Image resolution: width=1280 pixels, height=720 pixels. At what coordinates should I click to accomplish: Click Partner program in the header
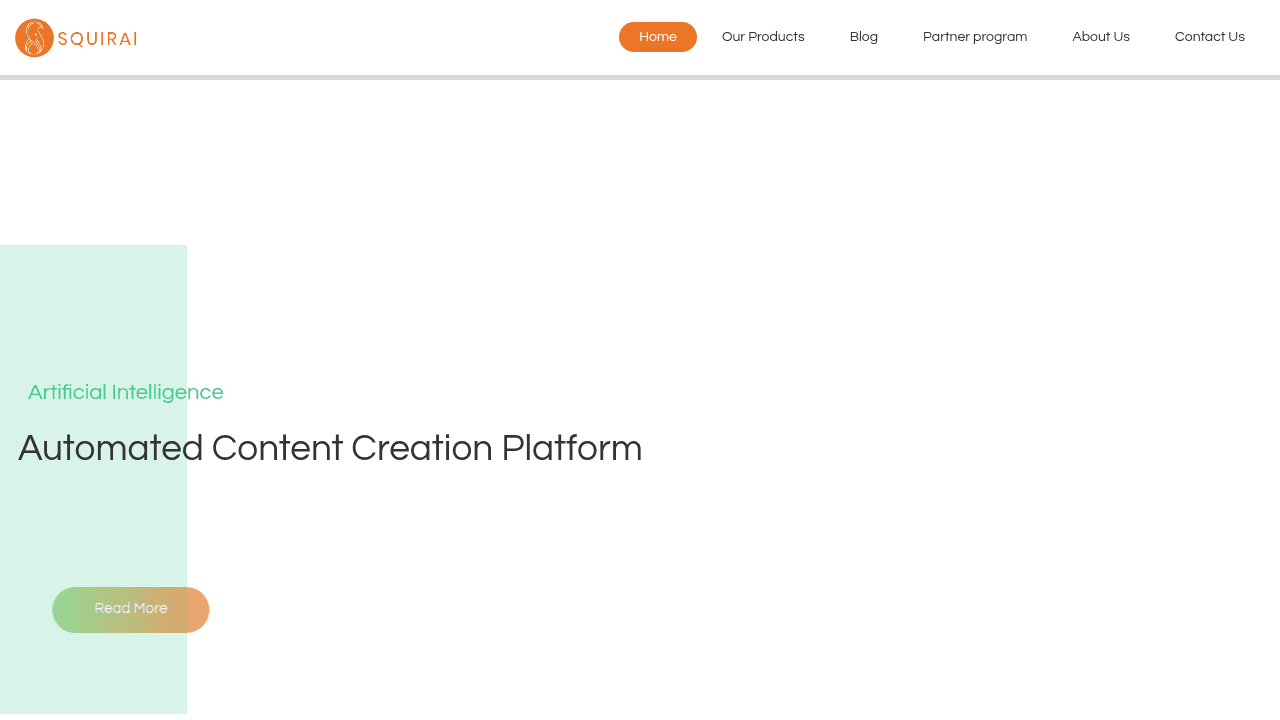(974, 36)
